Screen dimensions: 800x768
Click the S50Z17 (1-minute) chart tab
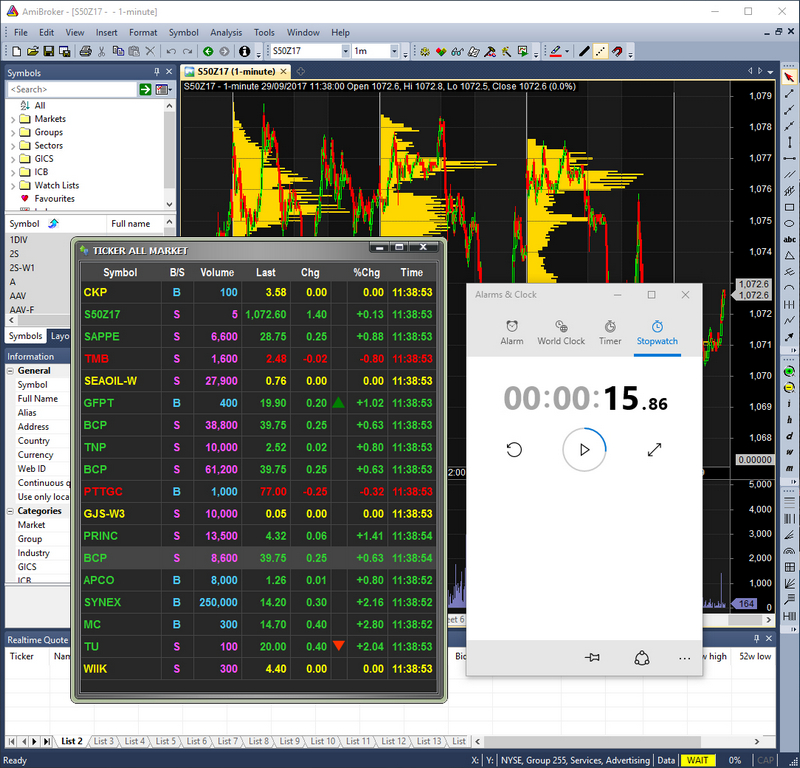(x=236, y=71)
